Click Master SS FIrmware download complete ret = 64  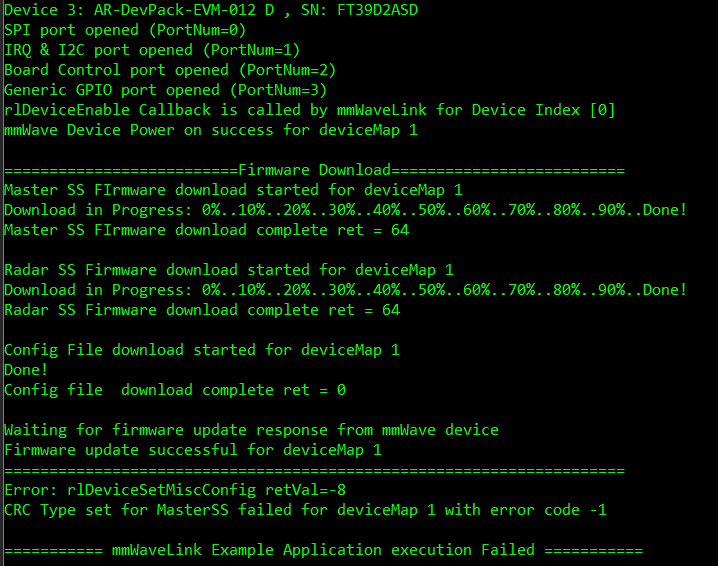(x=206, y=230)
